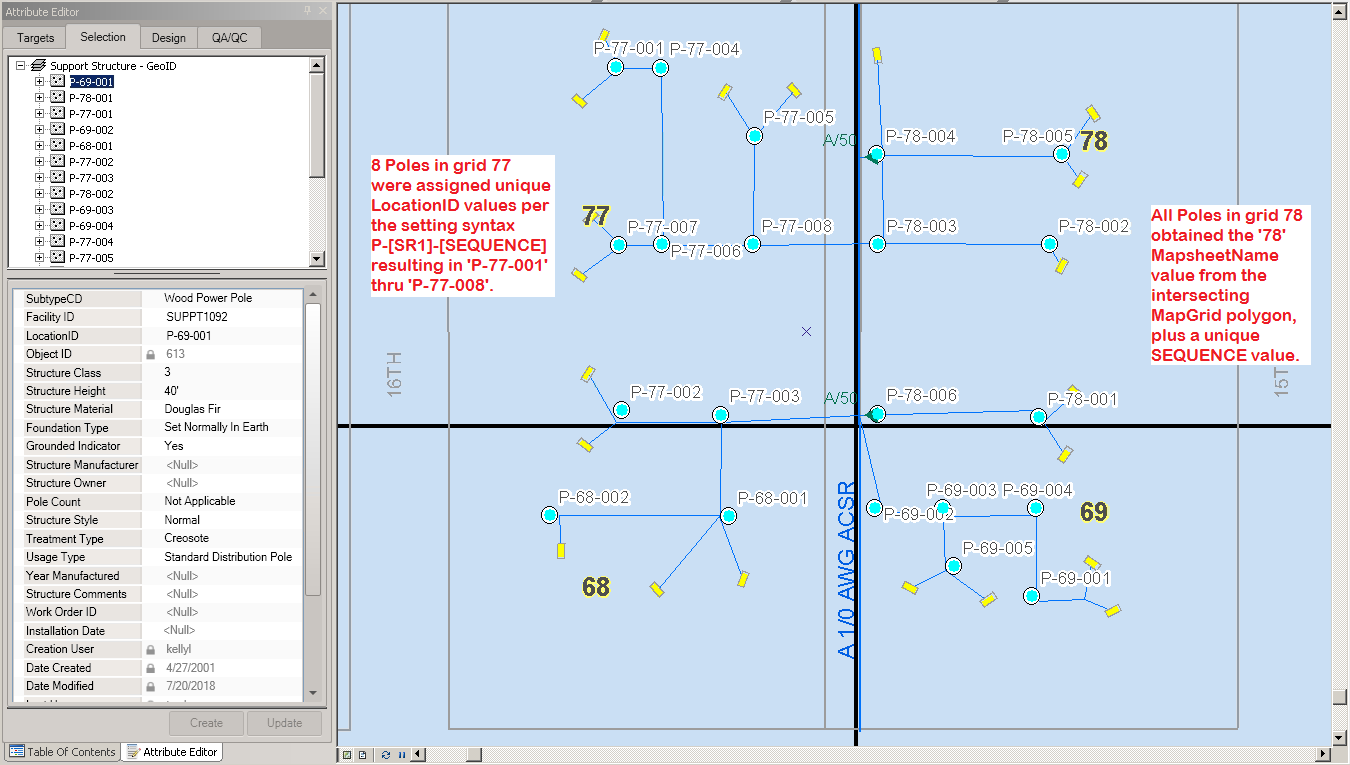The height and width of the screenshot is (765, 1350).
Task: Click the lock icon beside Object ID
Action: click(150, 353)
